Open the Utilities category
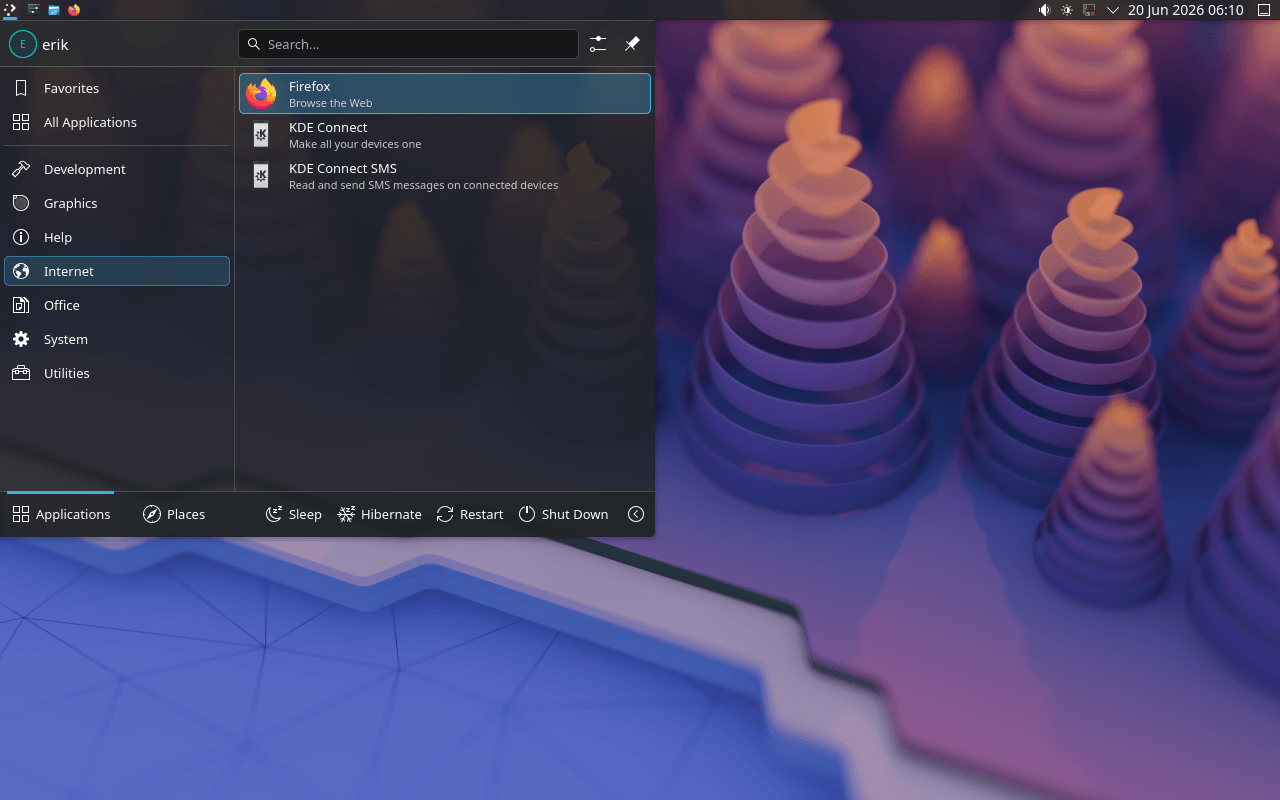 click(x=117, y=373)
